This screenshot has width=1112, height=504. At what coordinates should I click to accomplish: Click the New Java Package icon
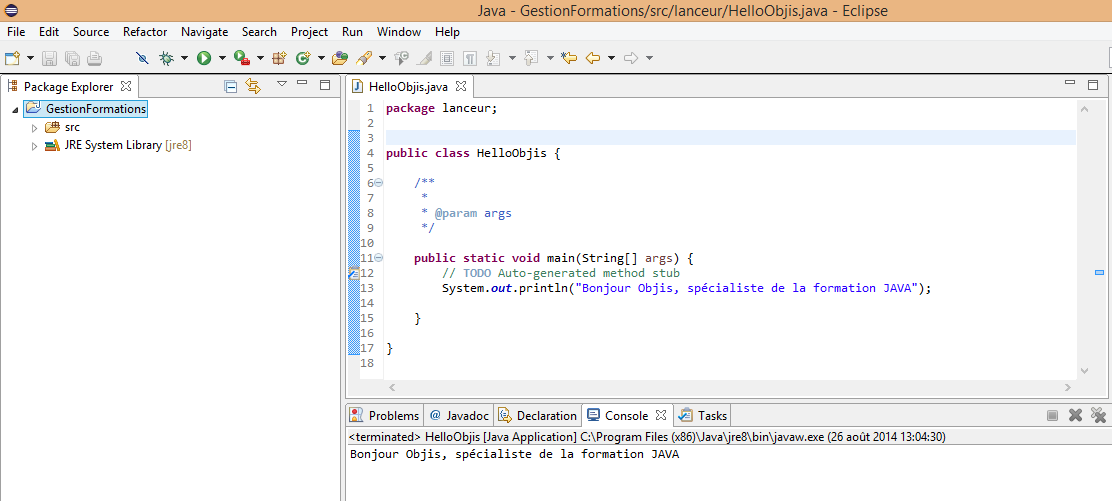coord(279,58)
